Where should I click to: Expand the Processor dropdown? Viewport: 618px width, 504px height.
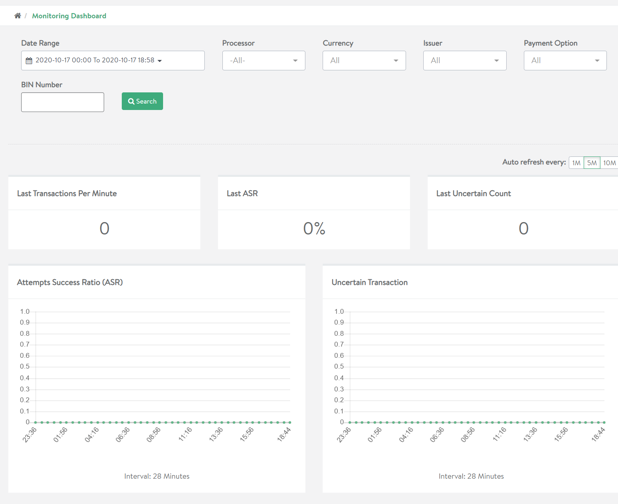pyautogui.click(x=264, y=60)
